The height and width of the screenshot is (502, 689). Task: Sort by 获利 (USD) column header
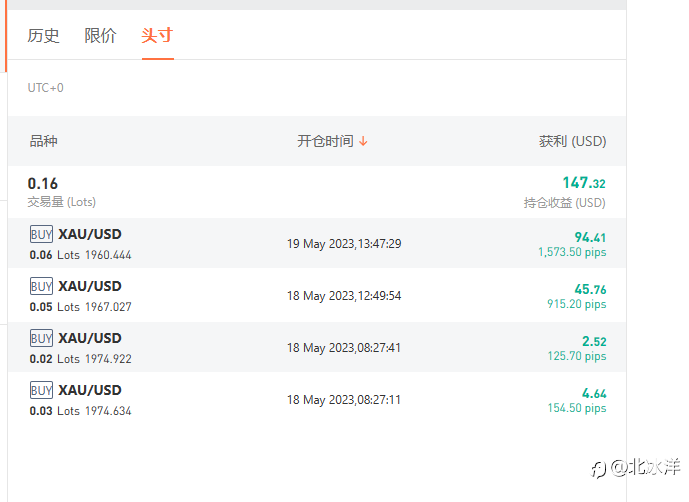pos(572,142)
